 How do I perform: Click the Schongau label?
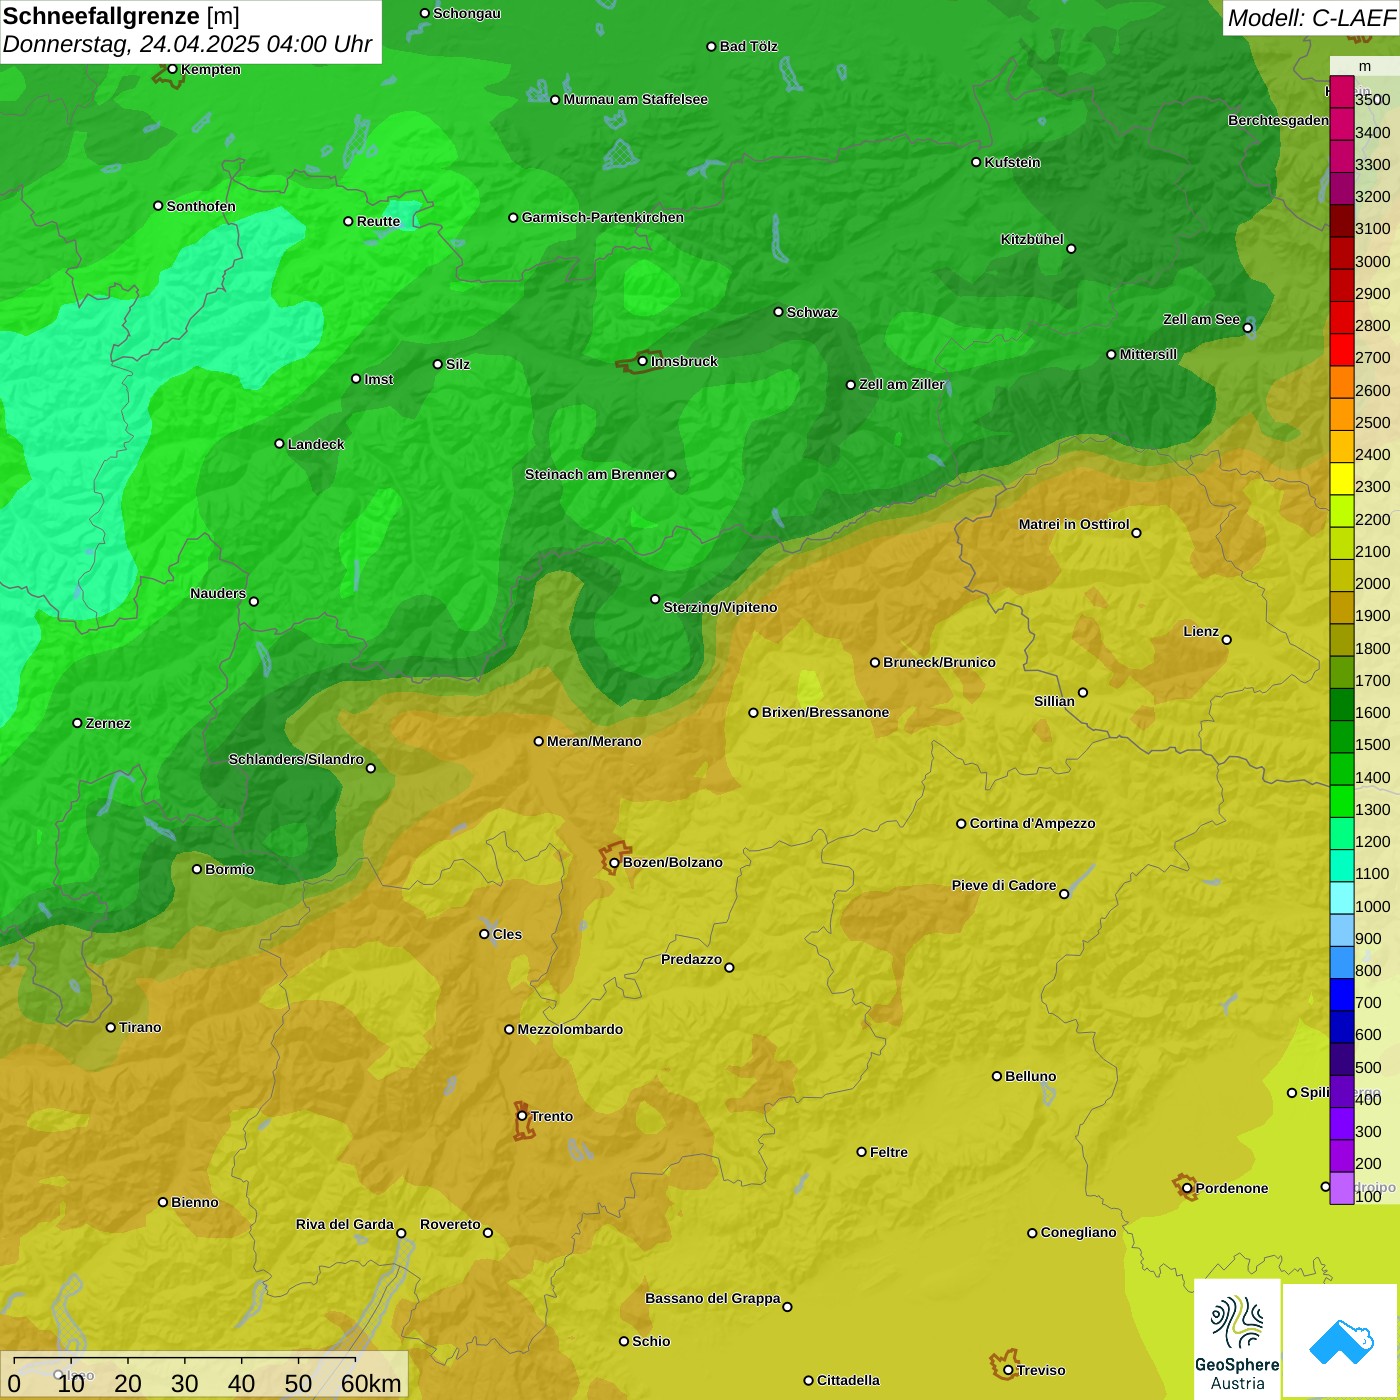(x=466, y=14)
